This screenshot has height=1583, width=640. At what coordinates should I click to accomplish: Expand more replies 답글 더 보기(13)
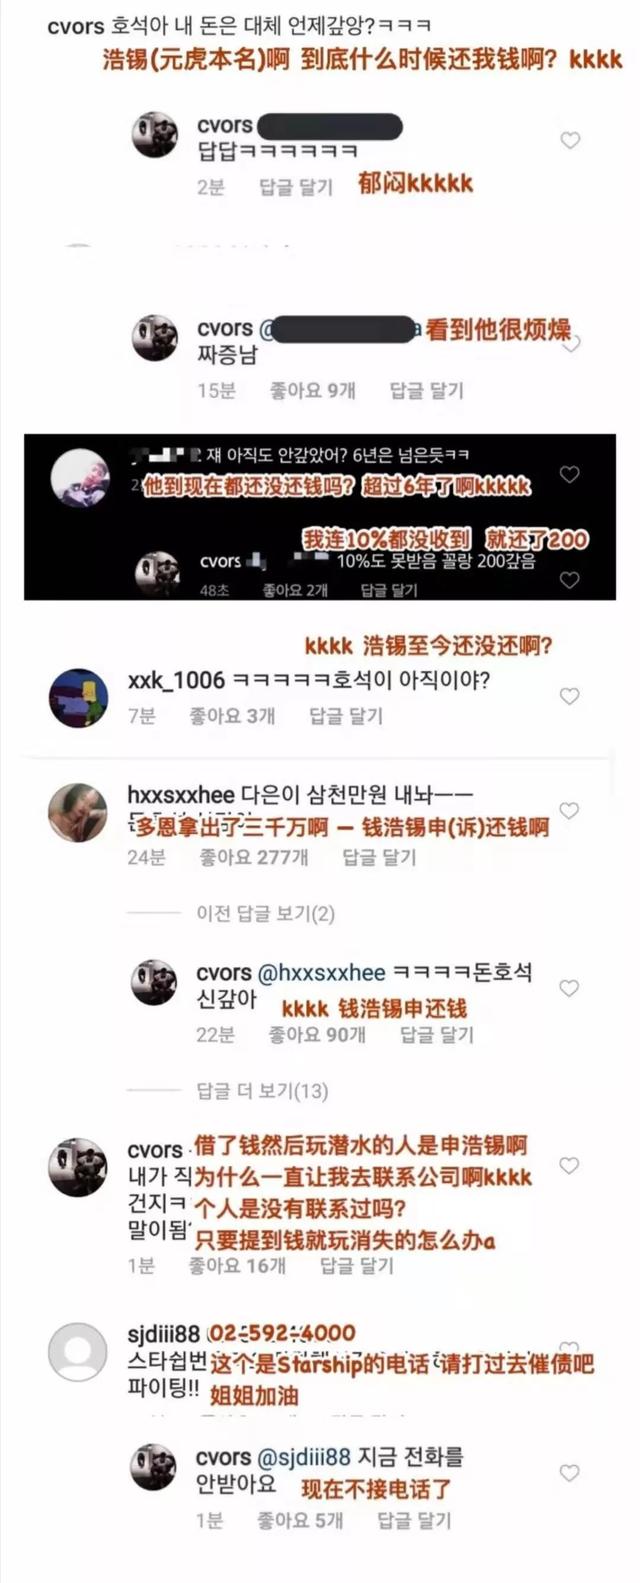pos(262,1091)
